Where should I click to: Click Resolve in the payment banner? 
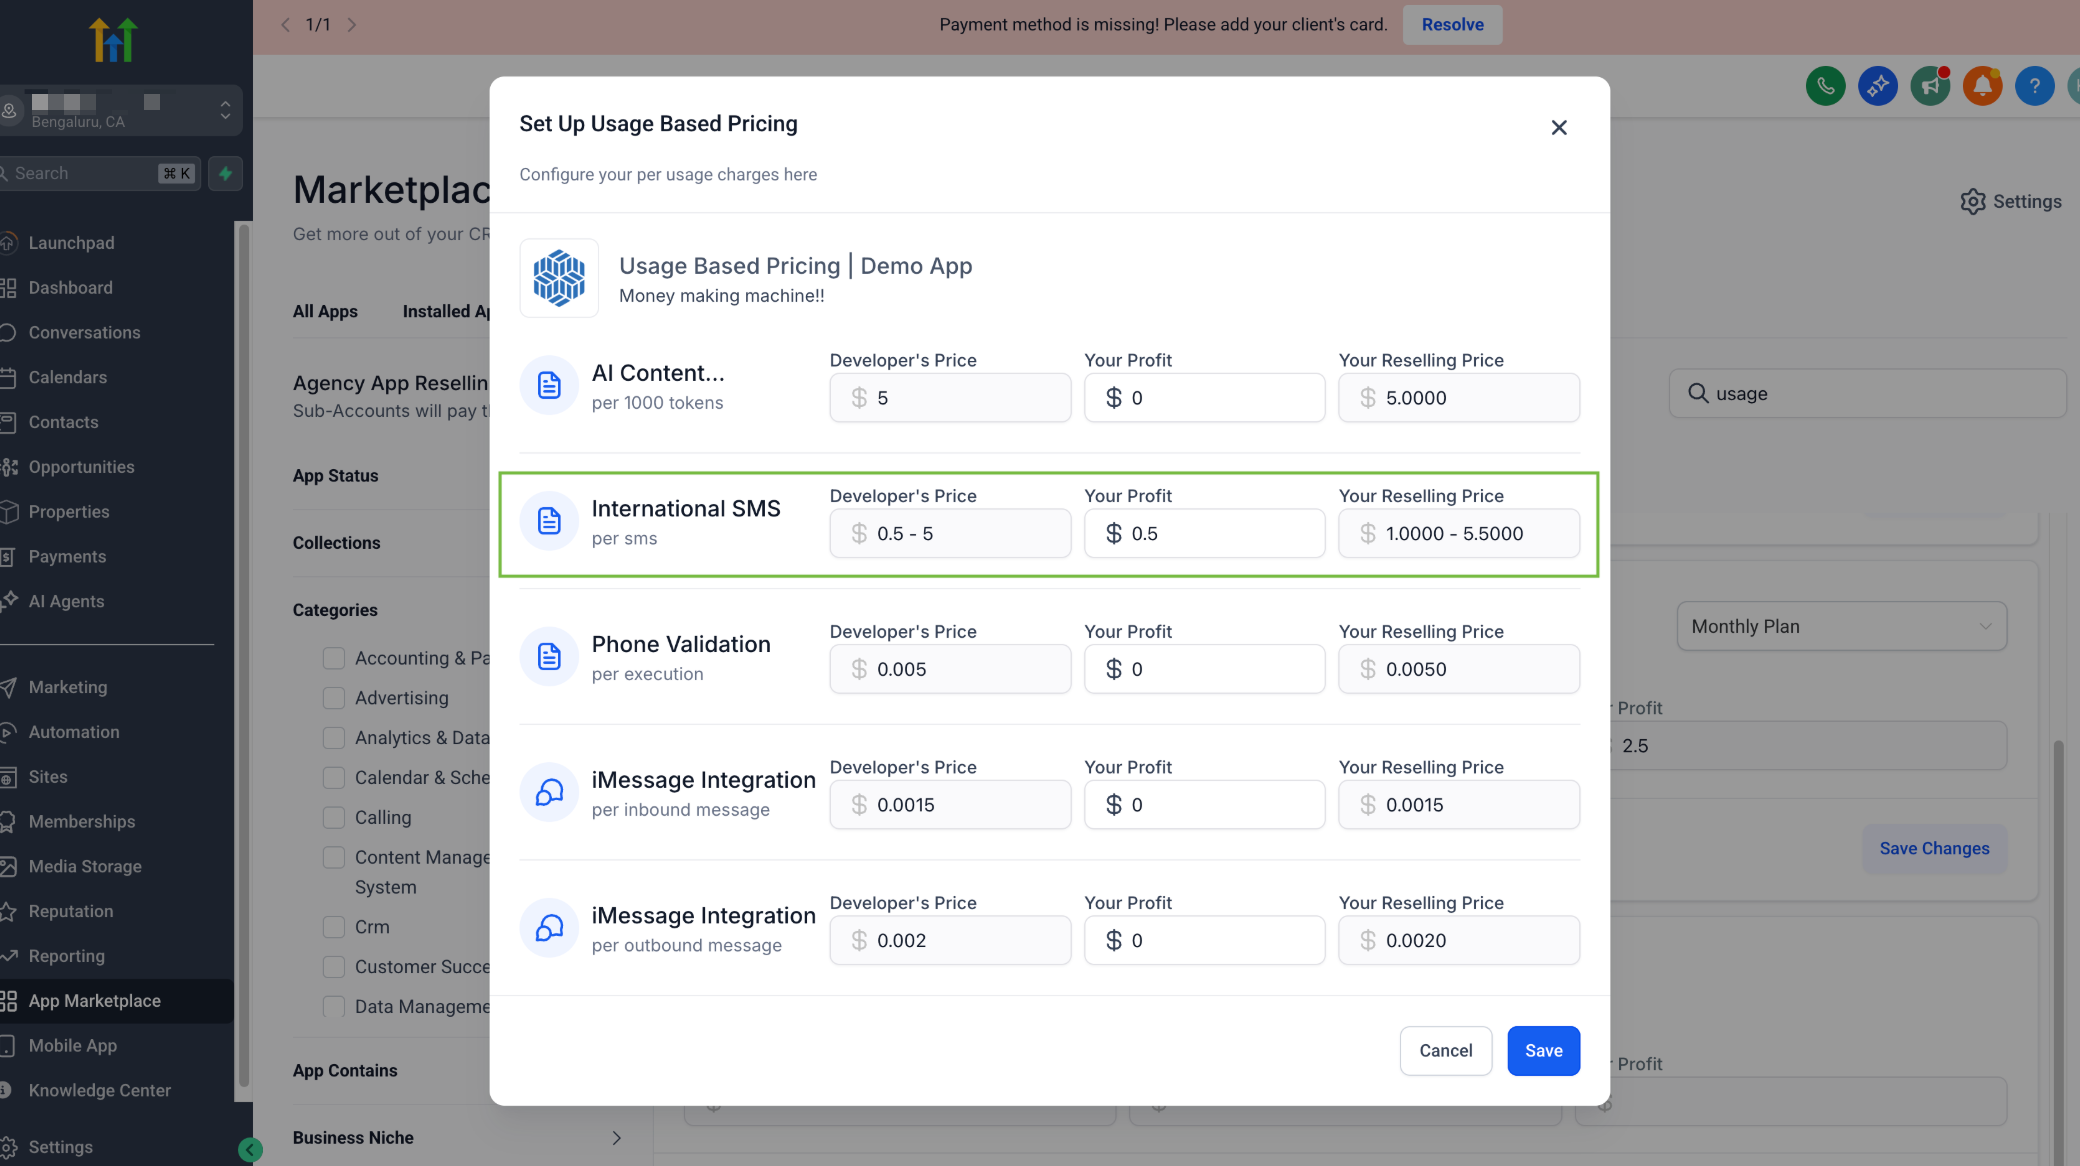[x=1452, y=24]
